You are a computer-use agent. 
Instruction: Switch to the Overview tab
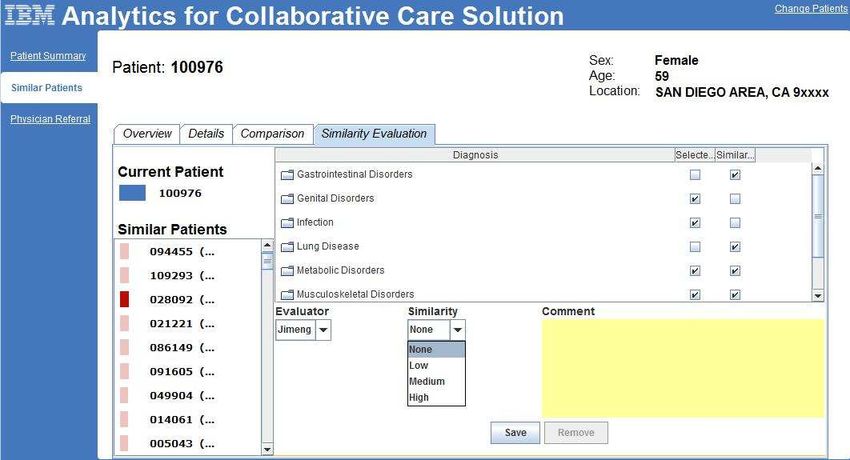click(x=147, y=134)
